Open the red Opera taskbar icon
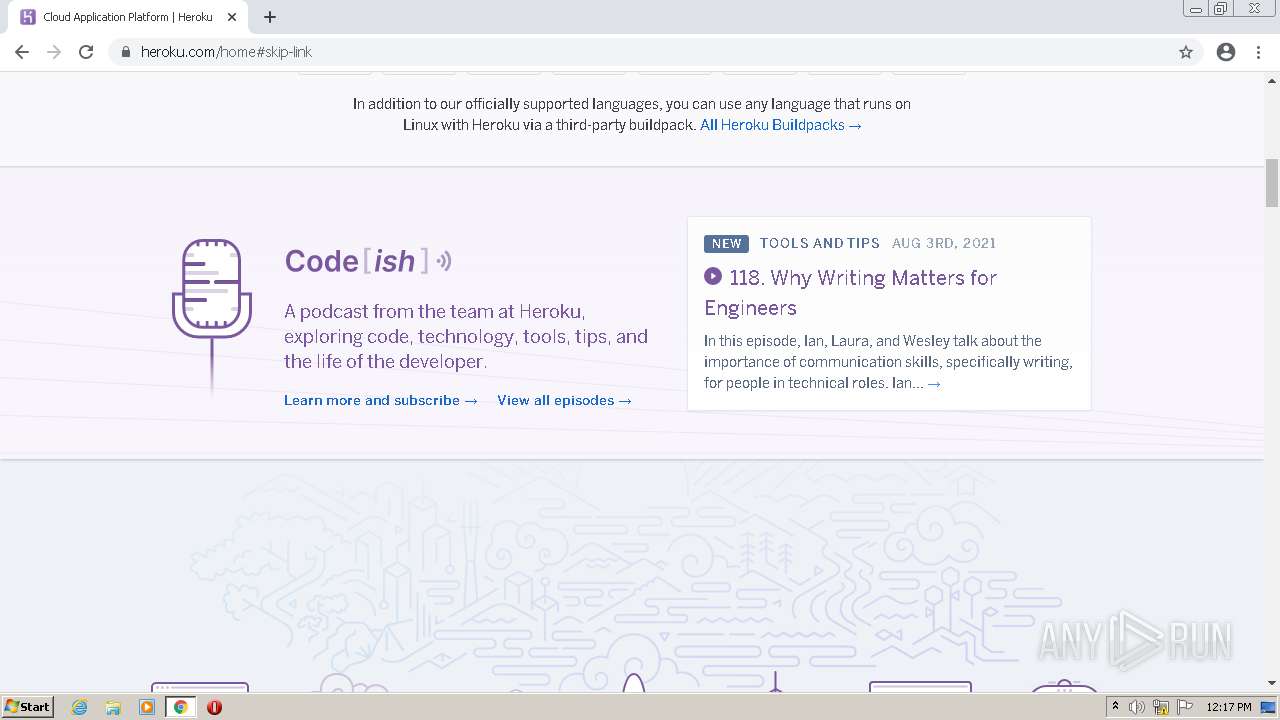This screenshot has height=720, width=1280. coord(214,707)
